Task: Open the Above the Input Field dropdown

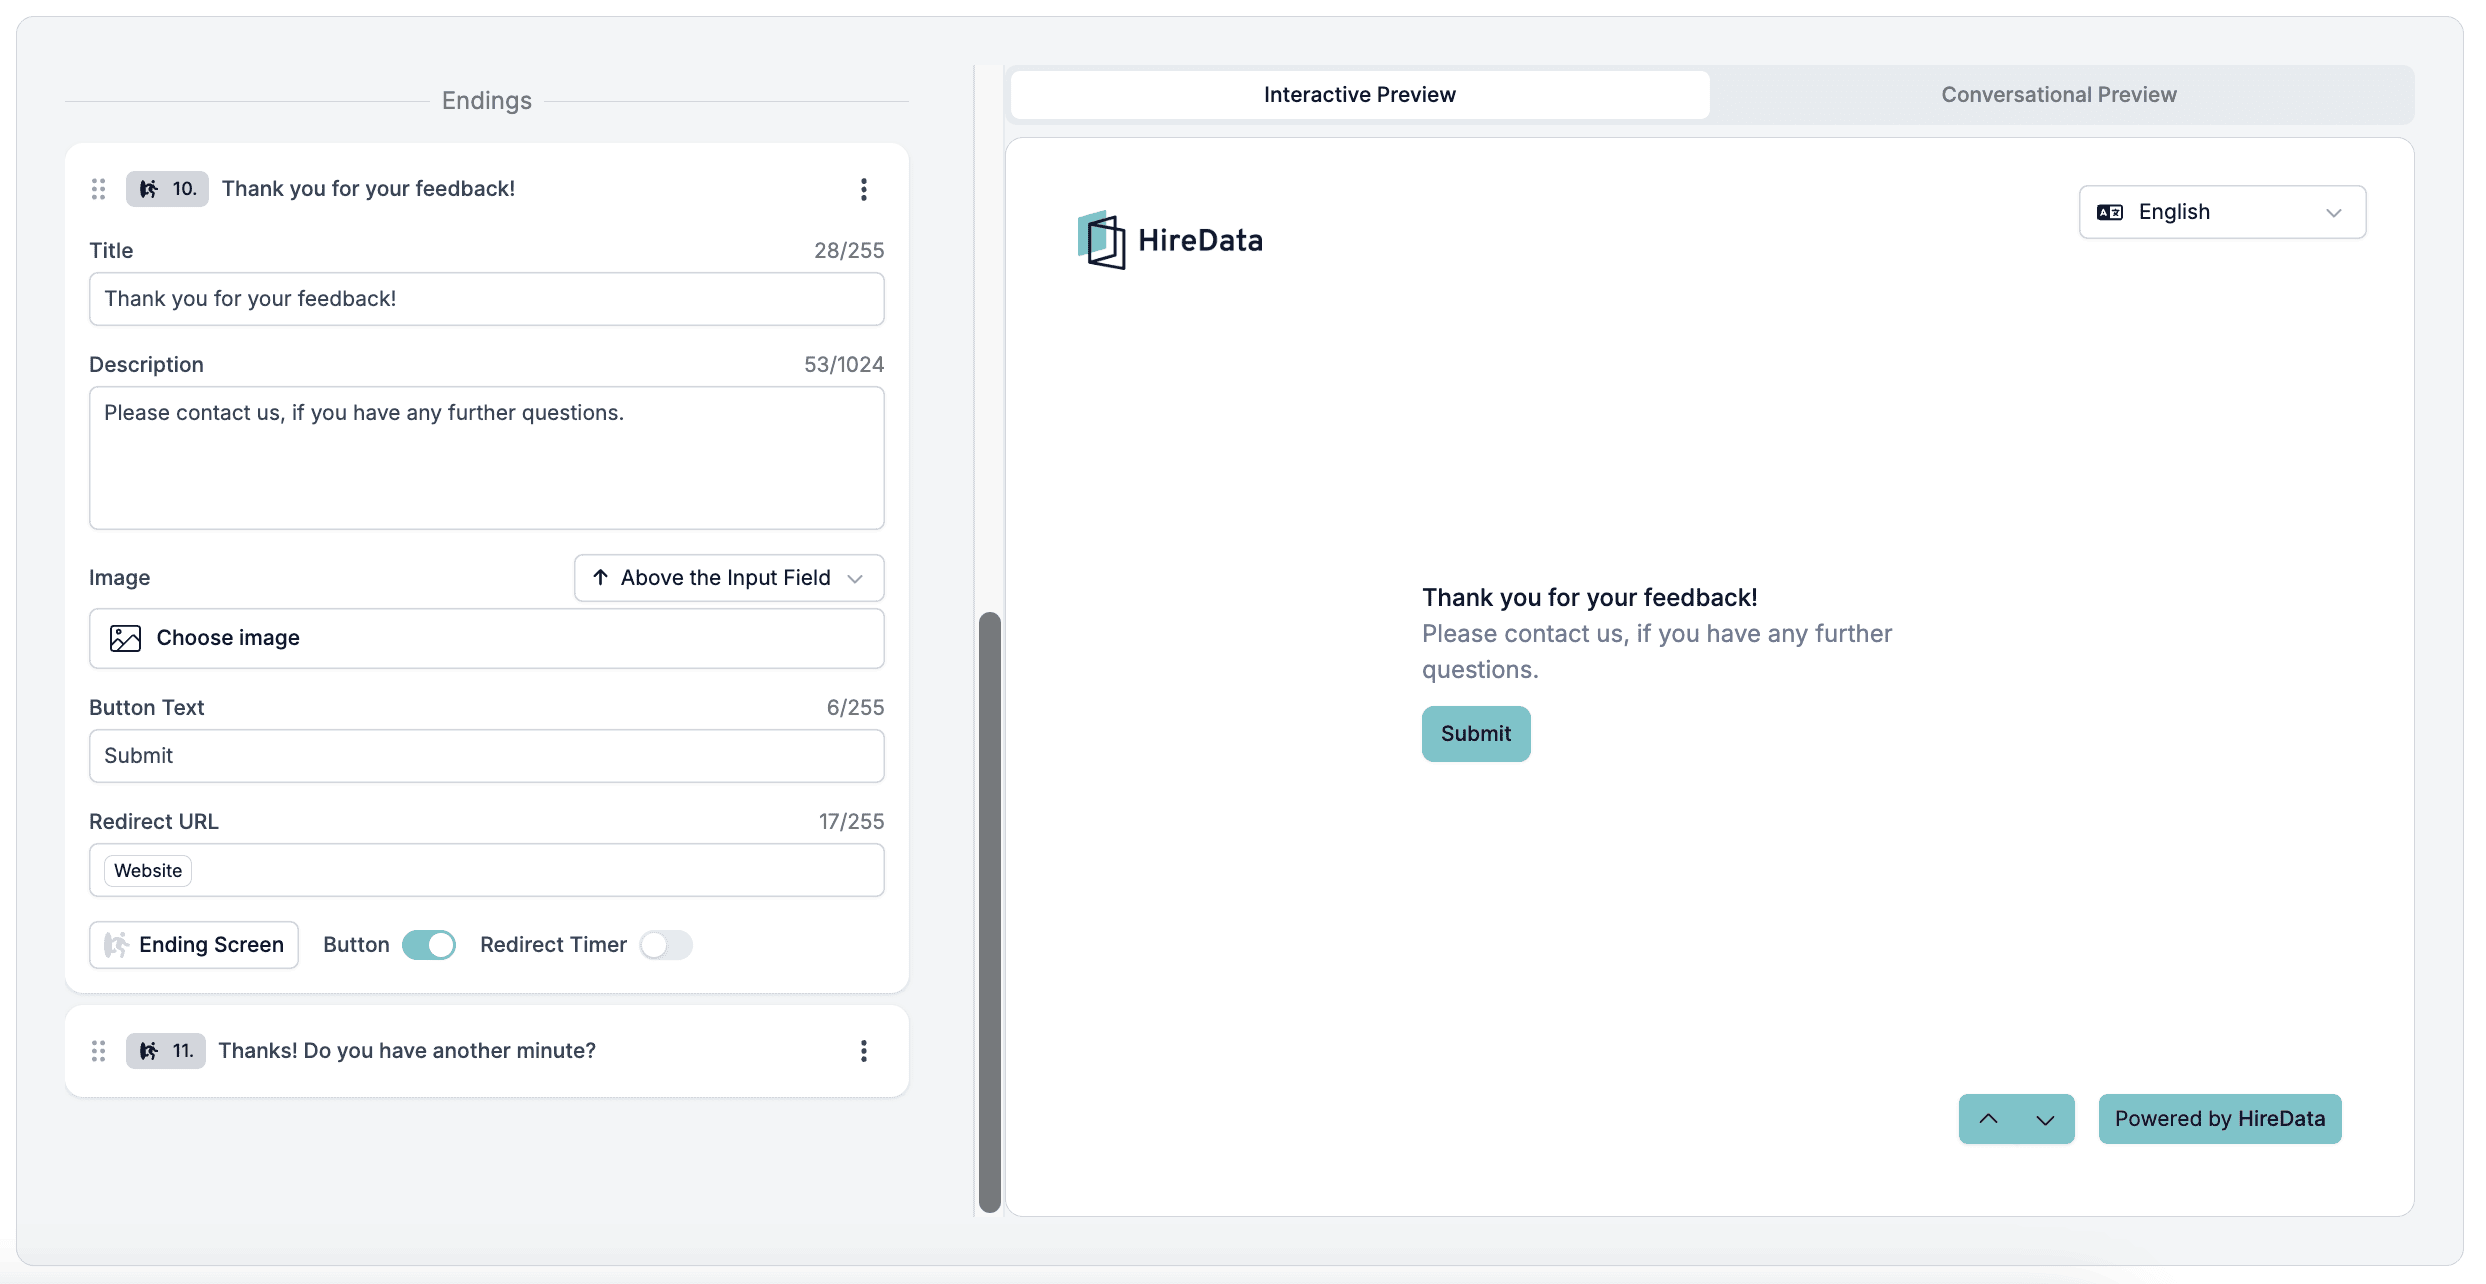Action: click(729, 578)
